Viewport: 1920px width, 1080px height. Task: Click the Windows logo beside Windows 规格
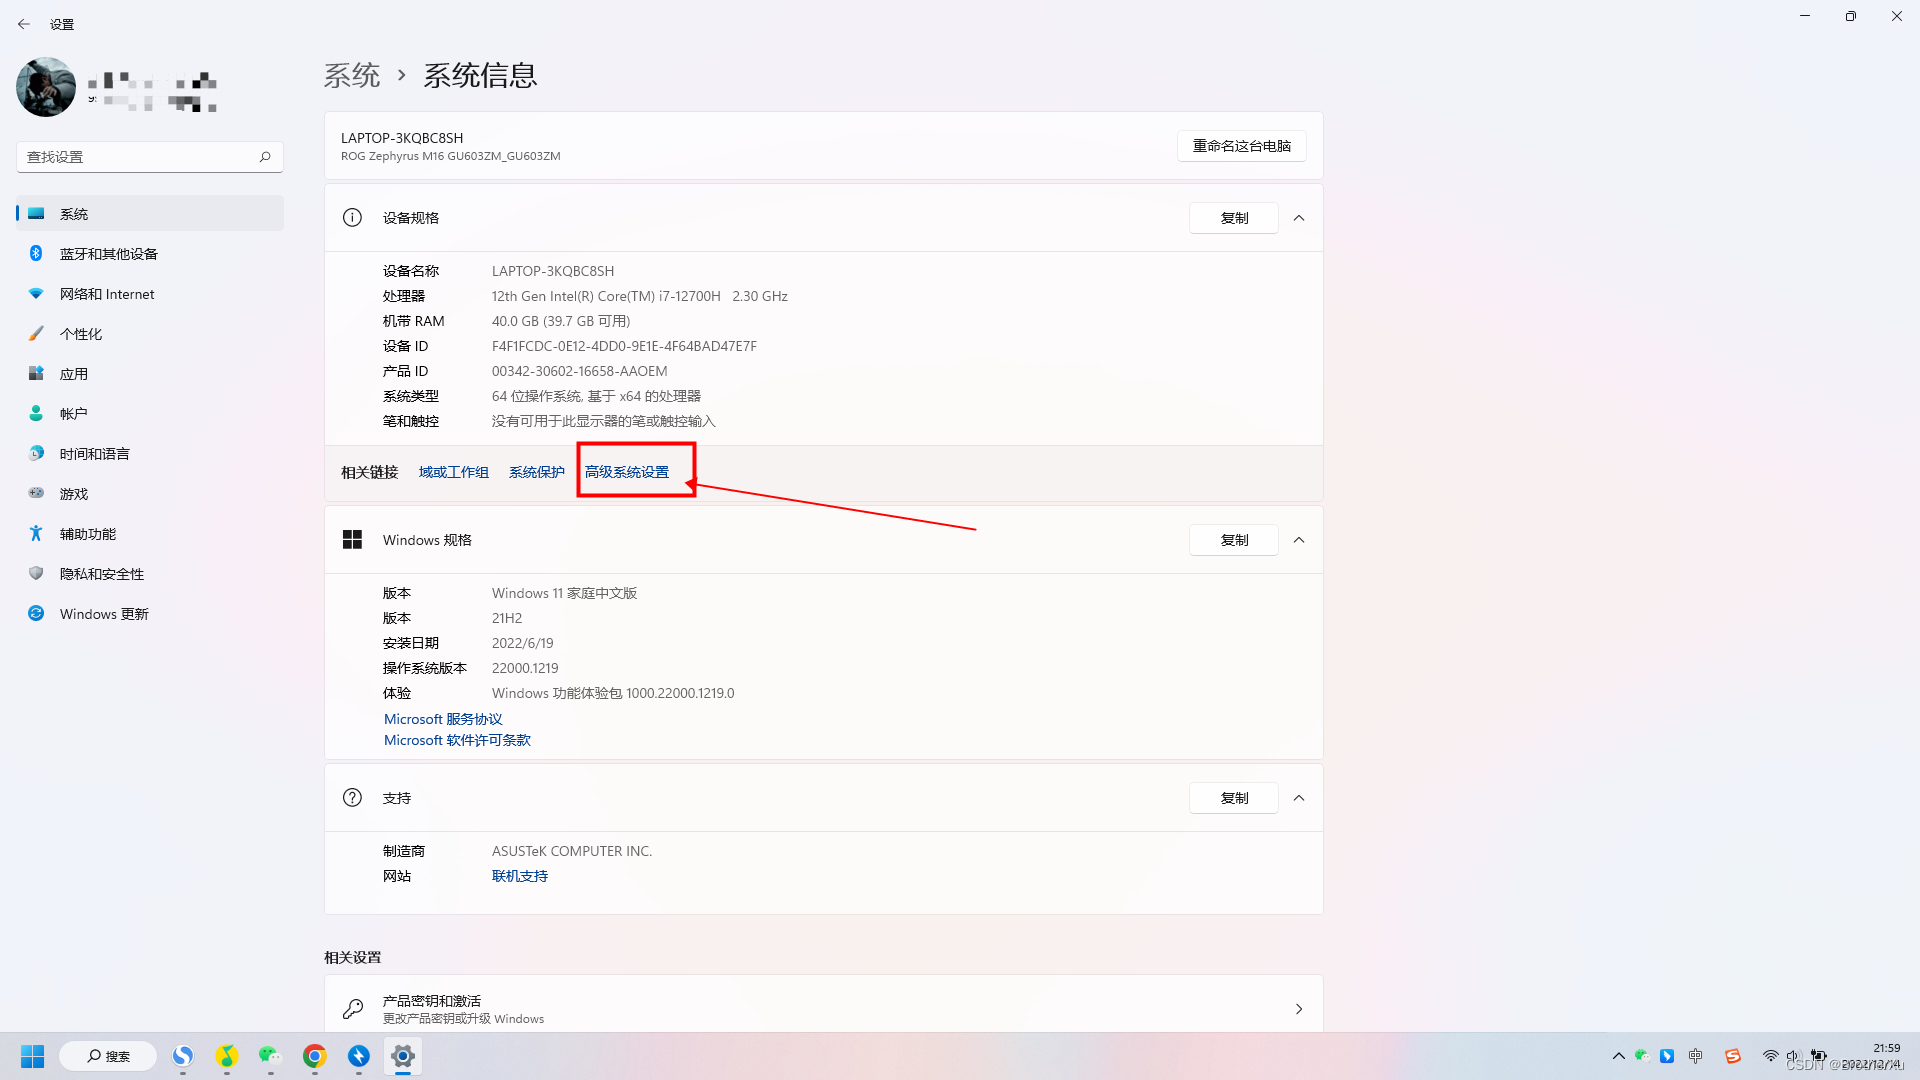pyautogui.click(x=352, y=540)
